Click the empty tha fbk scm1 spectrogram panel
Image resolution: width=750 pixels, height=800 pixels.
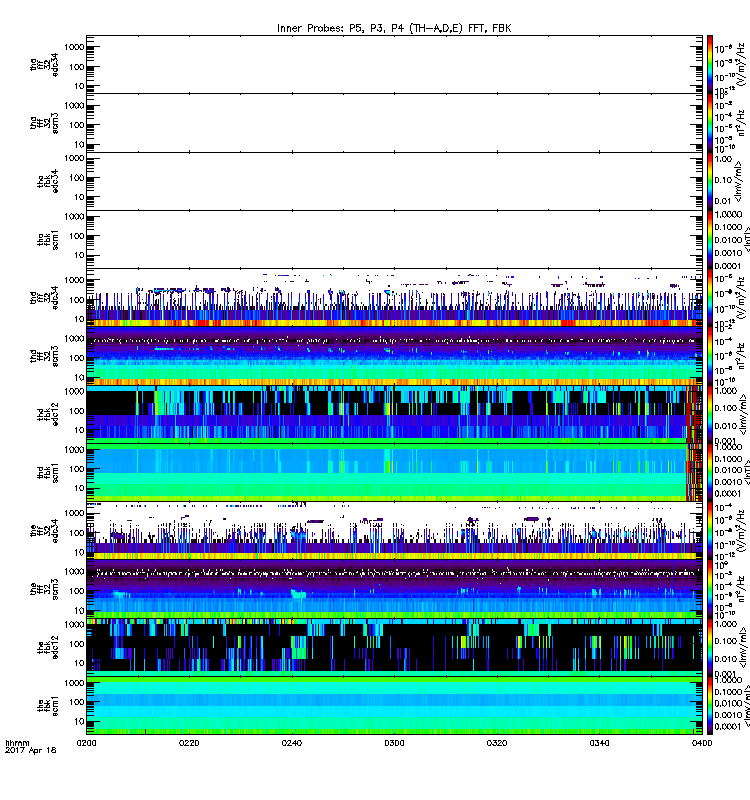tap(394, 239)
